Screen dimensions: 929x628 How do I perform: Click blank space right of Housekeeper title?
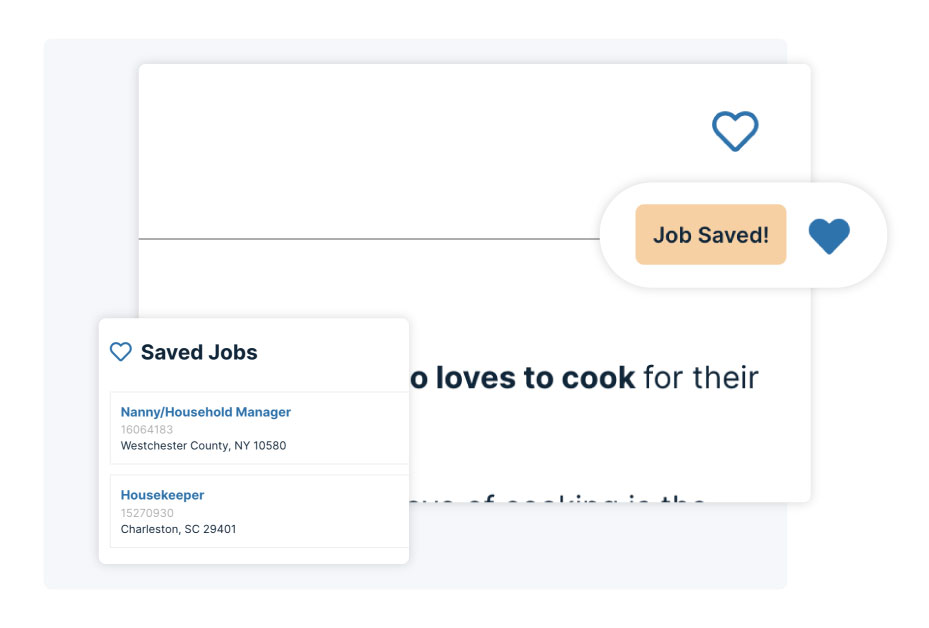305,495
